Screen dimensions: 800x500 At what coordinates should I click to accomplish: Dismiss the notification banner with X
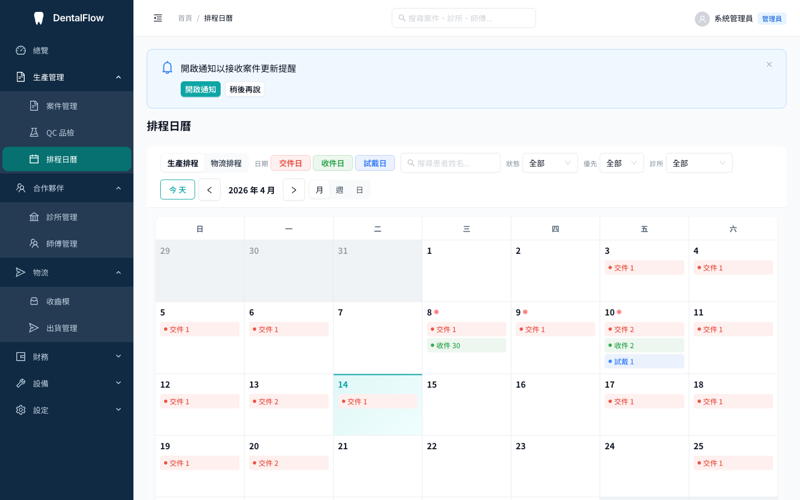coord(769,64)
